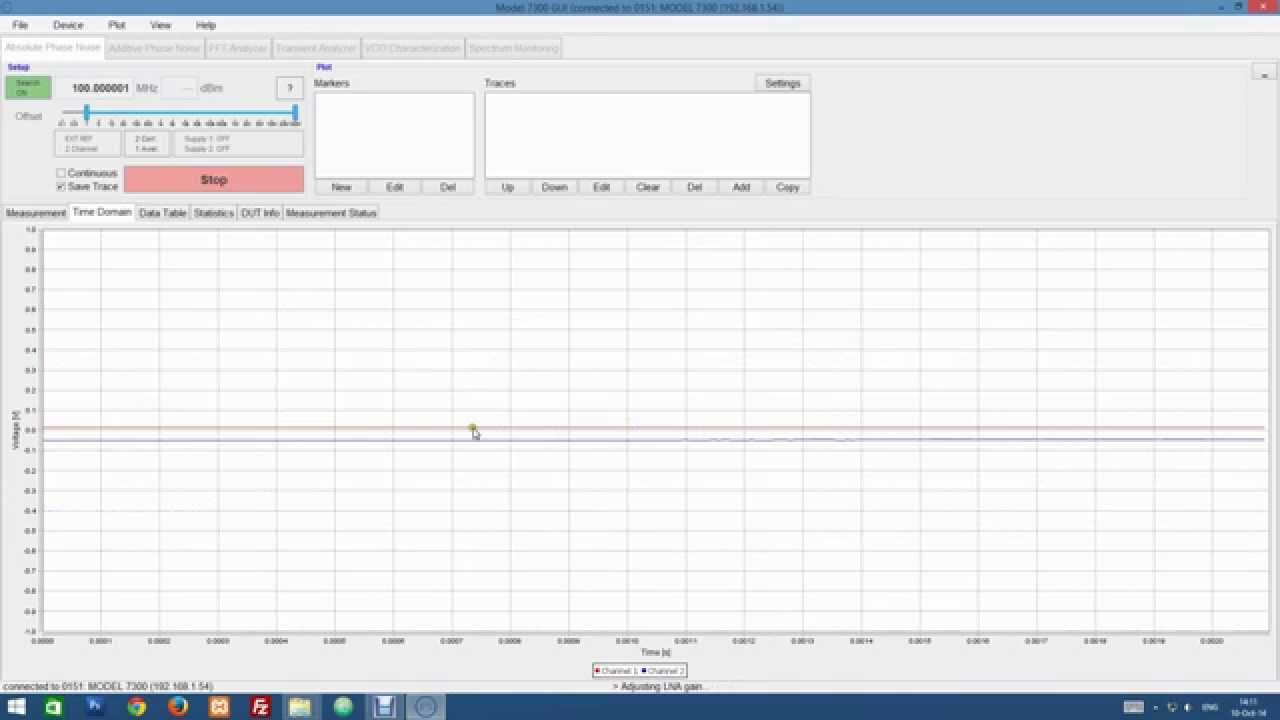Select the Time Domain tab
The height and width of the screenshot is (720, 1280).
pyautogui.click(x=102, y=212)
